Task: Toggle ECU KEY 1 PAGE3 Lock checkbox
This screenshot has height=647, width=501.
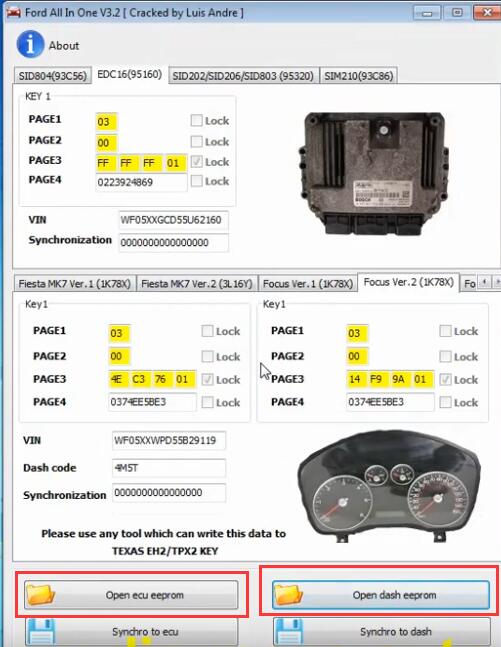Action: click(x=196, y=162)
